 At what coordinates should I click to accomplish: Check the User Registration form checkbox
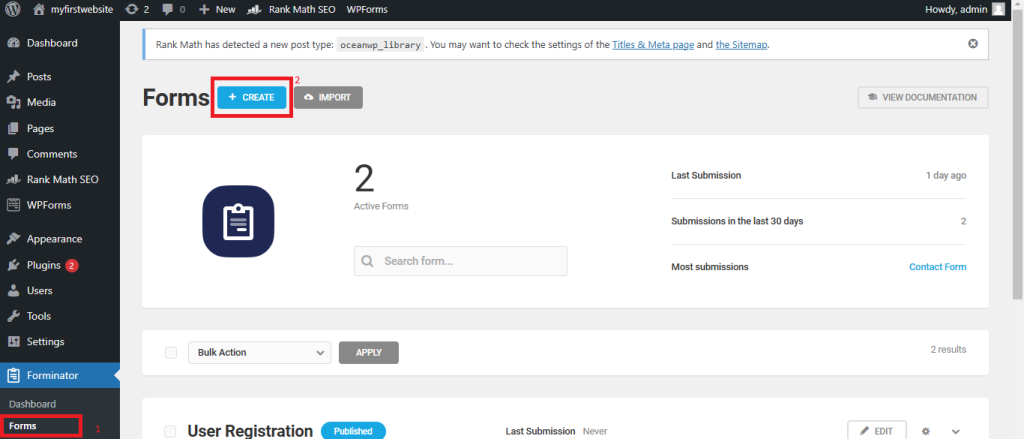coord(171,431)
